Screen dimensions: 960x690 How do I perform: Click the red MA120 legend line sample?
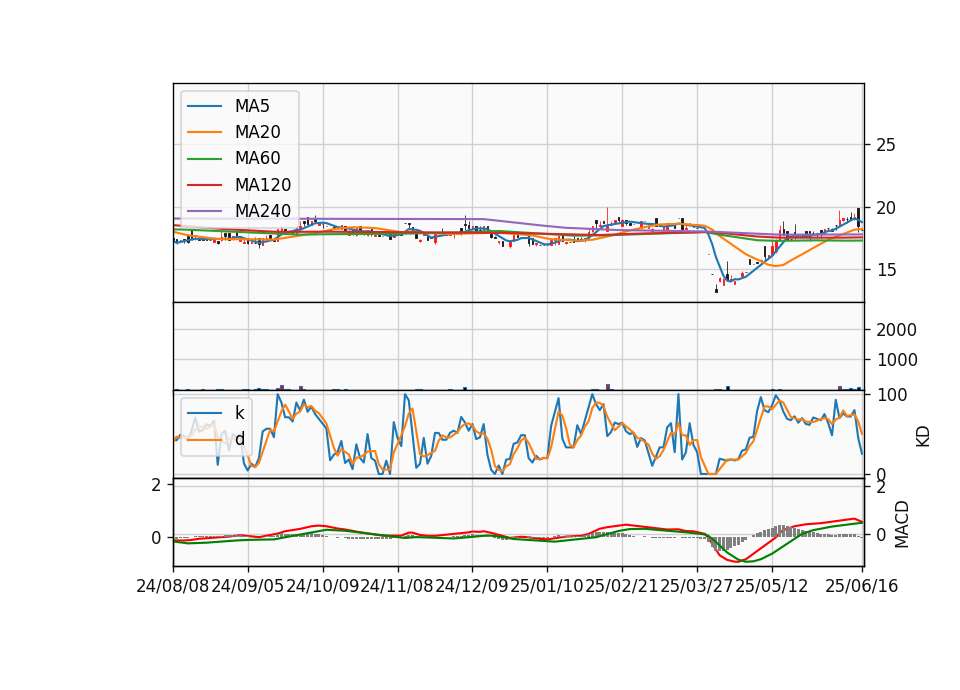click(204, 185)
